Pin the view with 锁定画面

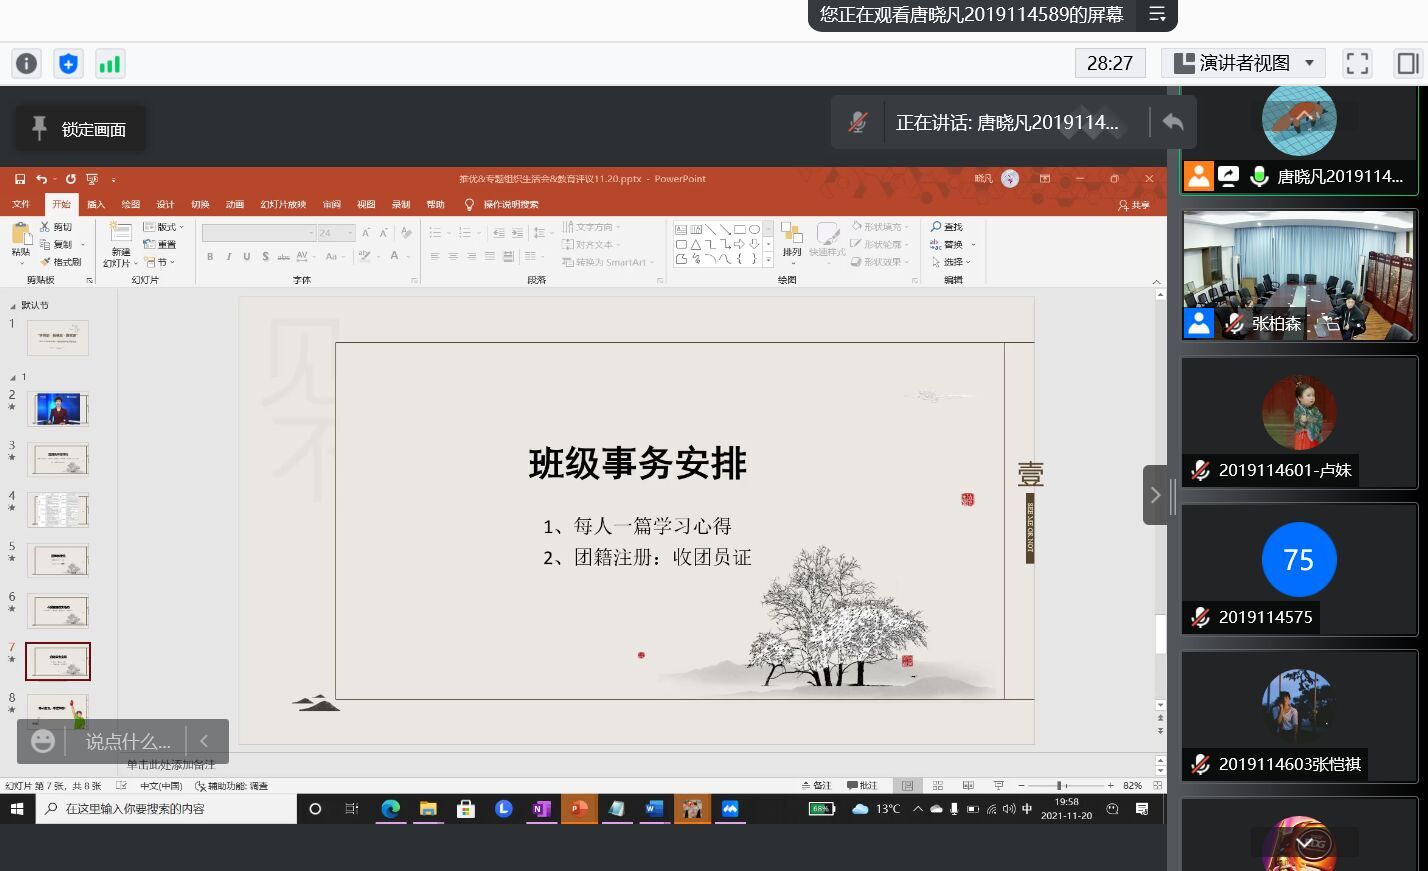click(80, 129)
